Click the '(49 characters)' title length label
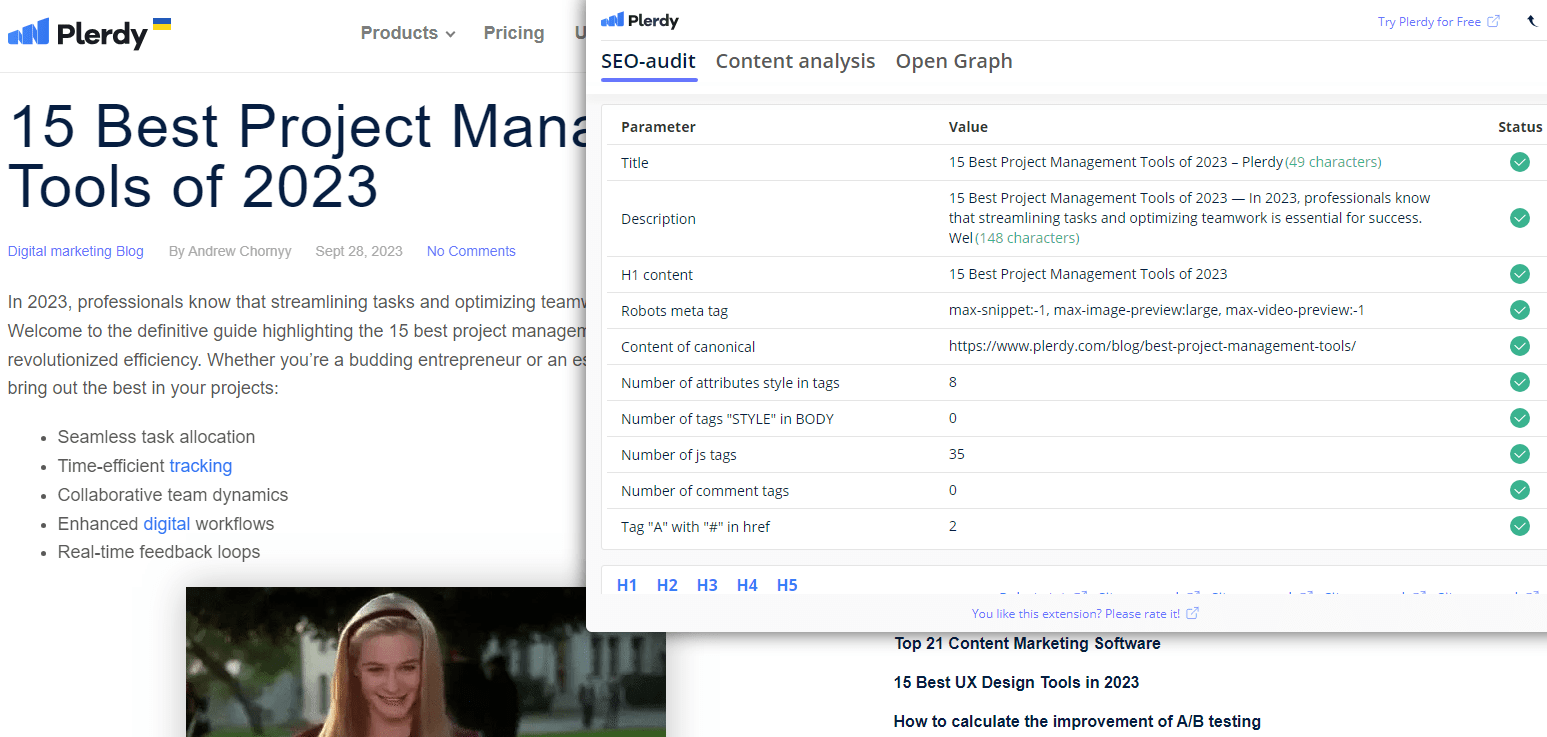The width and height of the screenshot is (1547, 737). [1333, 162]
